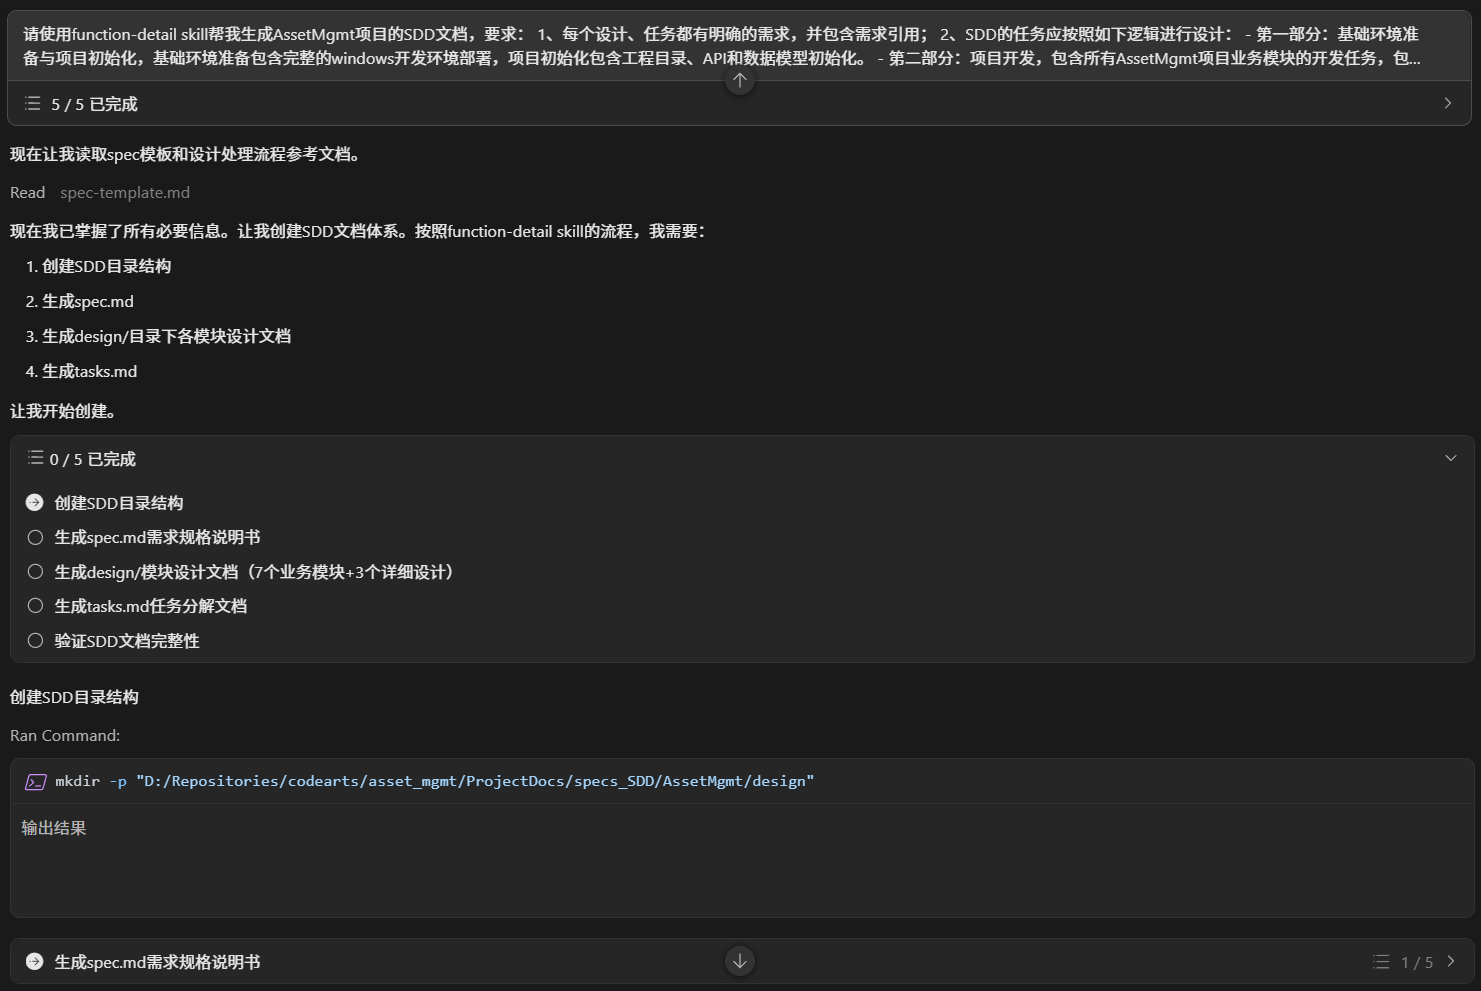Toggle the 生成spec.md需求规格说明书 task circle

[35, 537]
